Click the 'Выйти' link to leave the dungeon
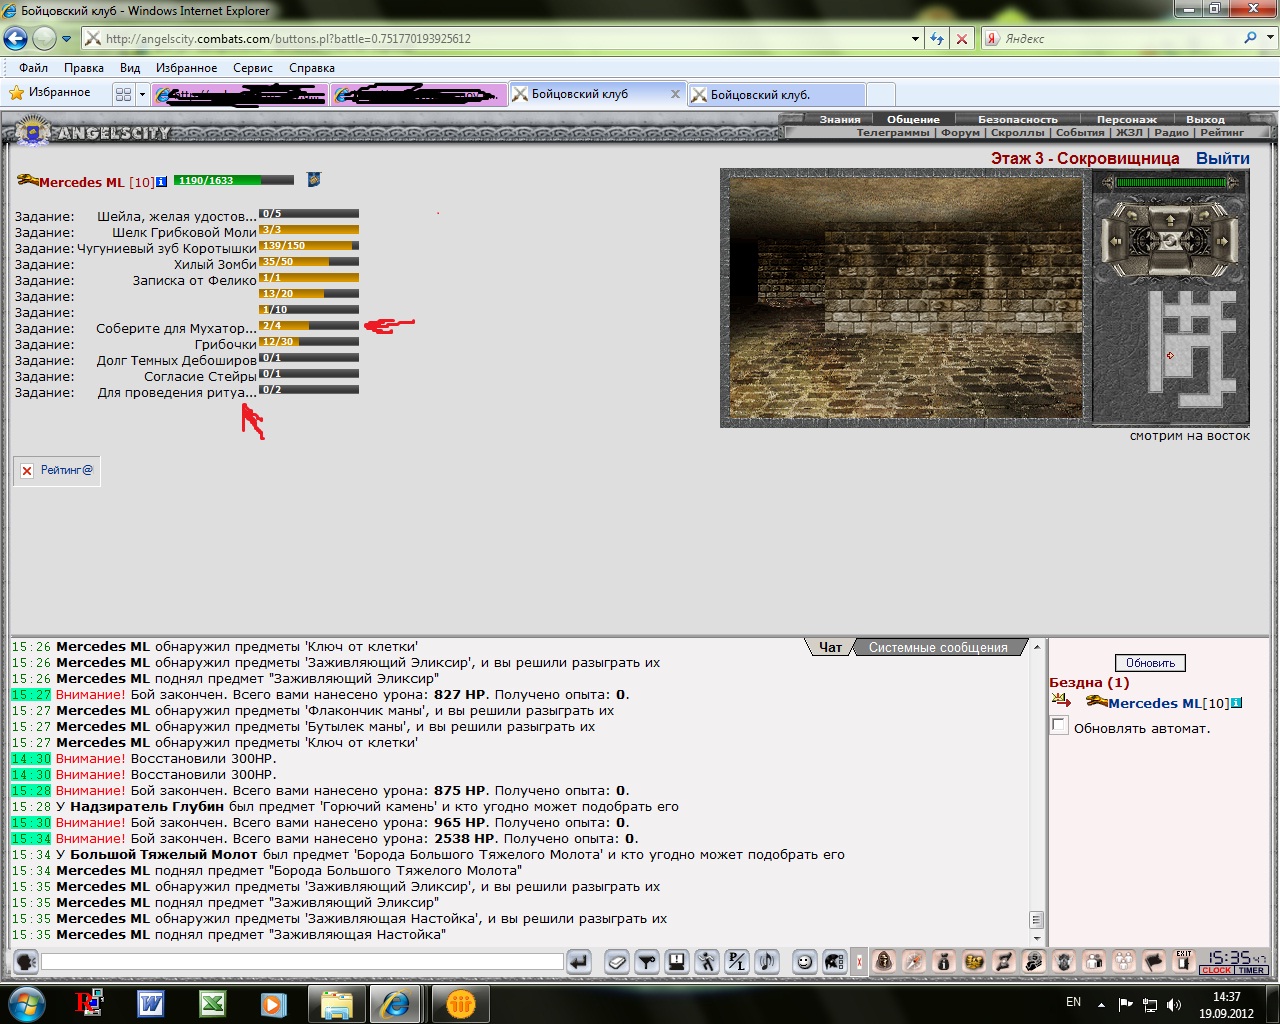1280x1024 pixels. pyautogui.click(x=1223, y=158)
